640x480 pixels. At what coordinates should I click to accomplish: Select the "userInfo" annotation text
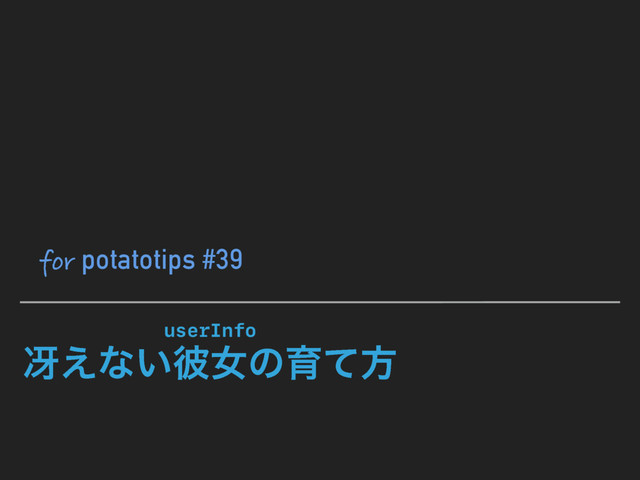pyautogui.click(x=210, y=331)
